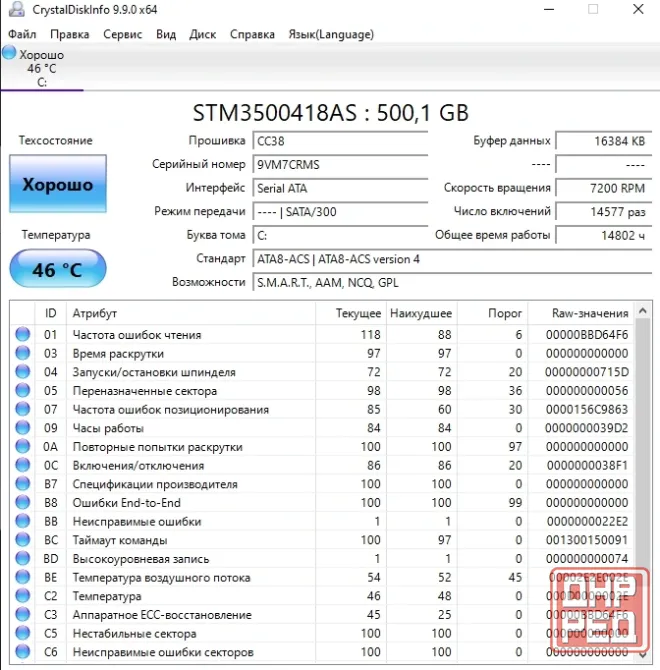Click threshold value 99 for Ошибки End-to-End
Viewport: 660px width, 670px height.
(x=515, y=502)
